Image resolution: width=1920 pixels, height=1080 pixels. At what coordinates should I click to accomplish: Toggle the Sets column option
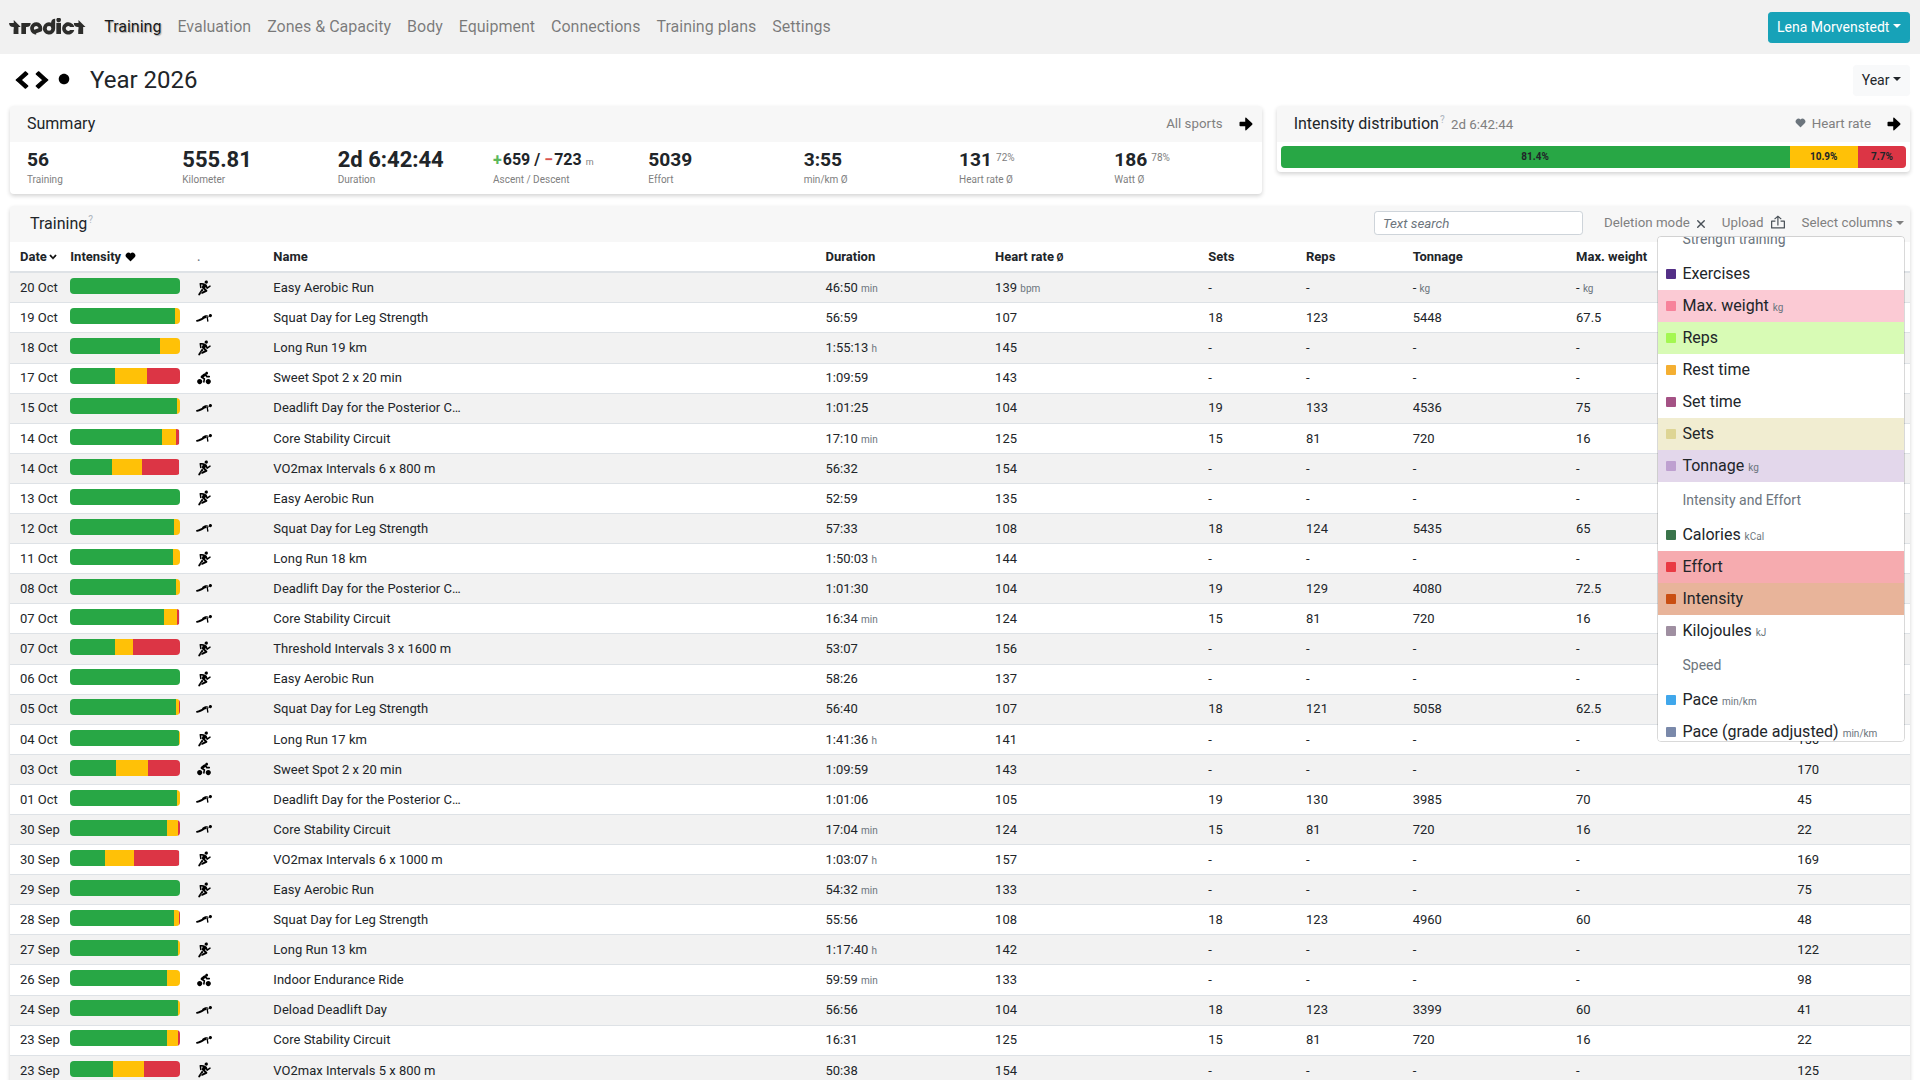pos(1780,434)
